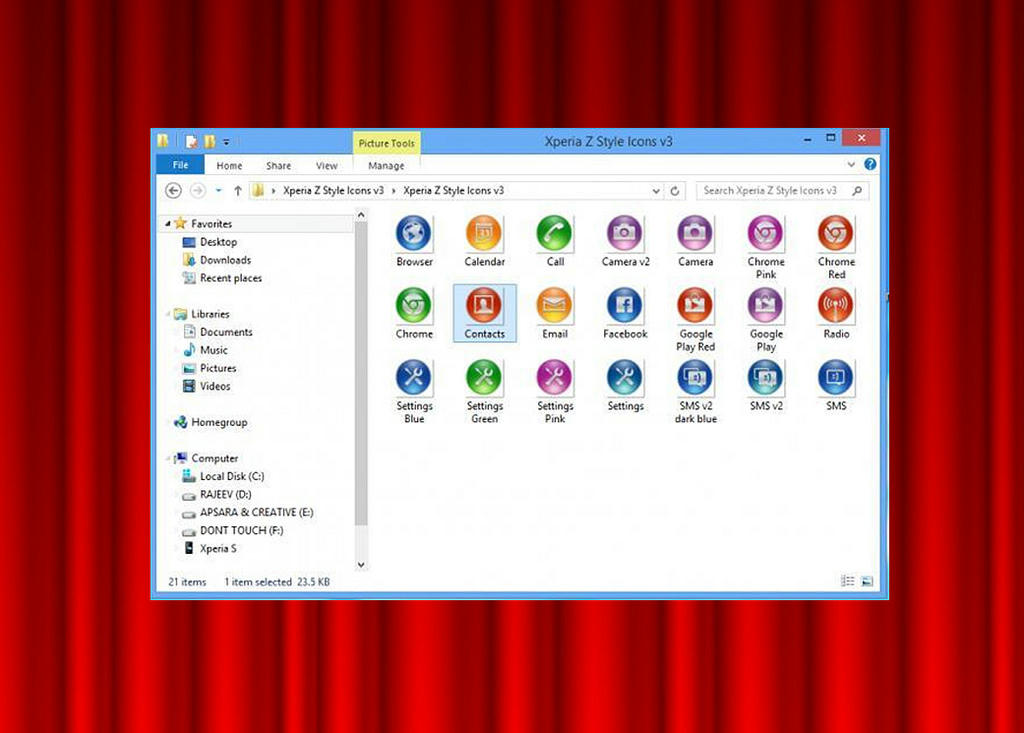The width and height of the screenshot is (1024, 733).
Task: Open DONT TOUCH (F:) drive
Action: pyautogui.click(x=241, y=530)
